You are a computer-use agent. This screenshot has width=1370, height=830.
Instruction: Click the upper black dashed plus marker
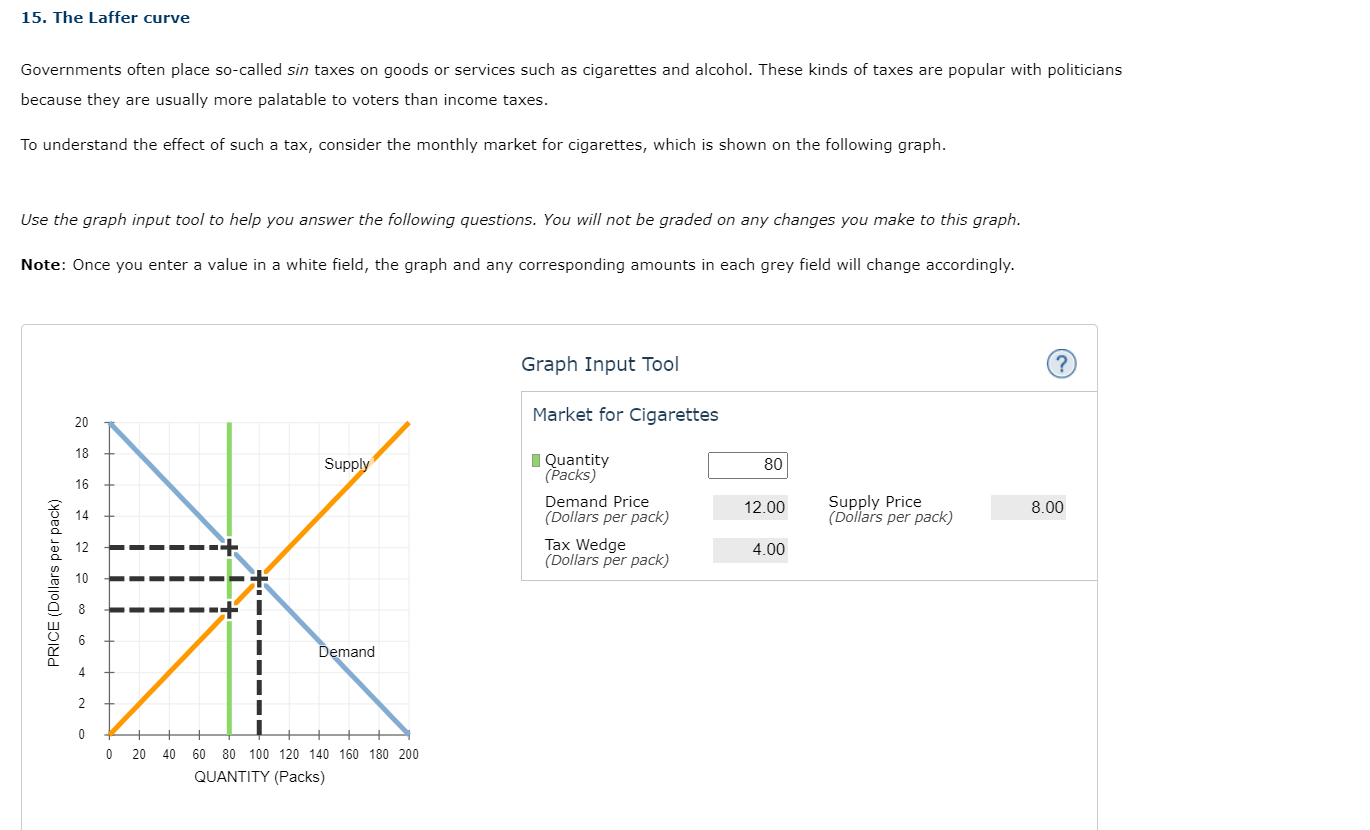coord(229,547)
